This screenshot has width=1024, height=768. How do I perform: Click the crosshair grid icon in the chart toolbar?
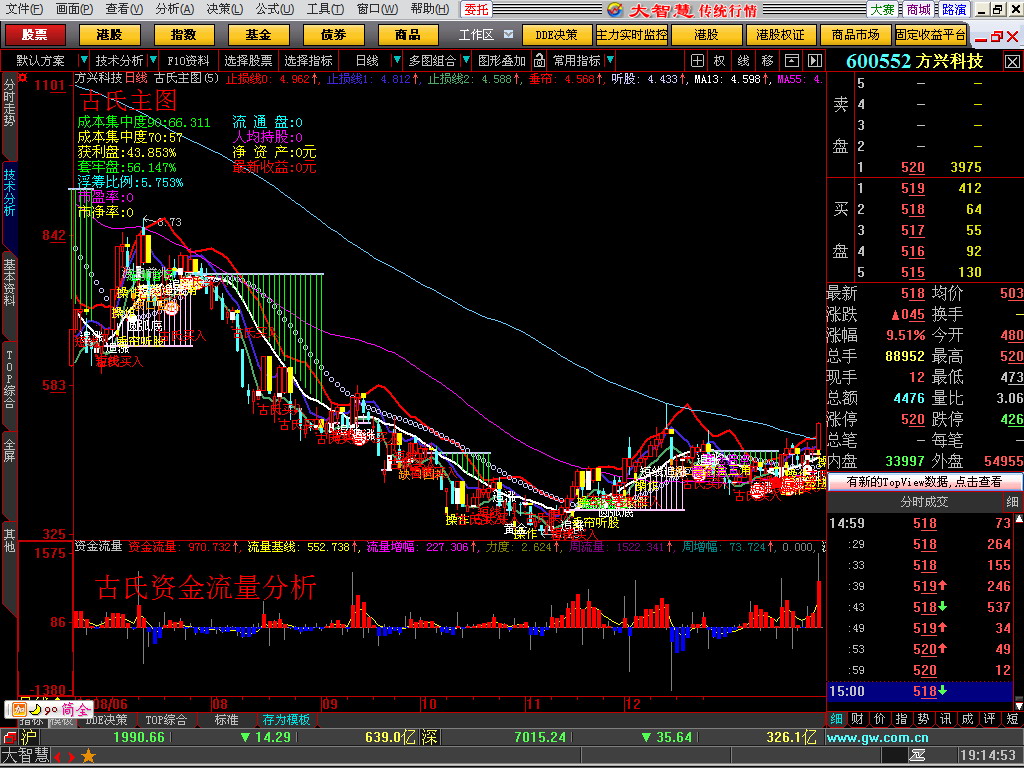click(697, 61)
